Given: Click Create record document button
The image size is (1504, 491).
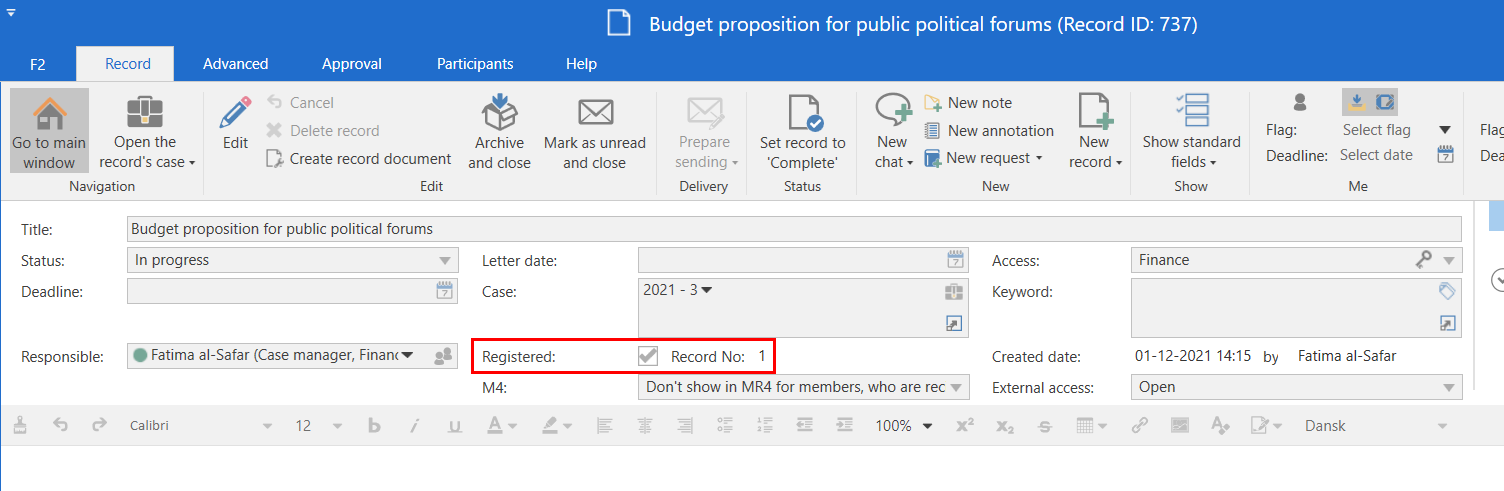Looking at the screenshot, I should pyautogui.click(x=359, y=158).
